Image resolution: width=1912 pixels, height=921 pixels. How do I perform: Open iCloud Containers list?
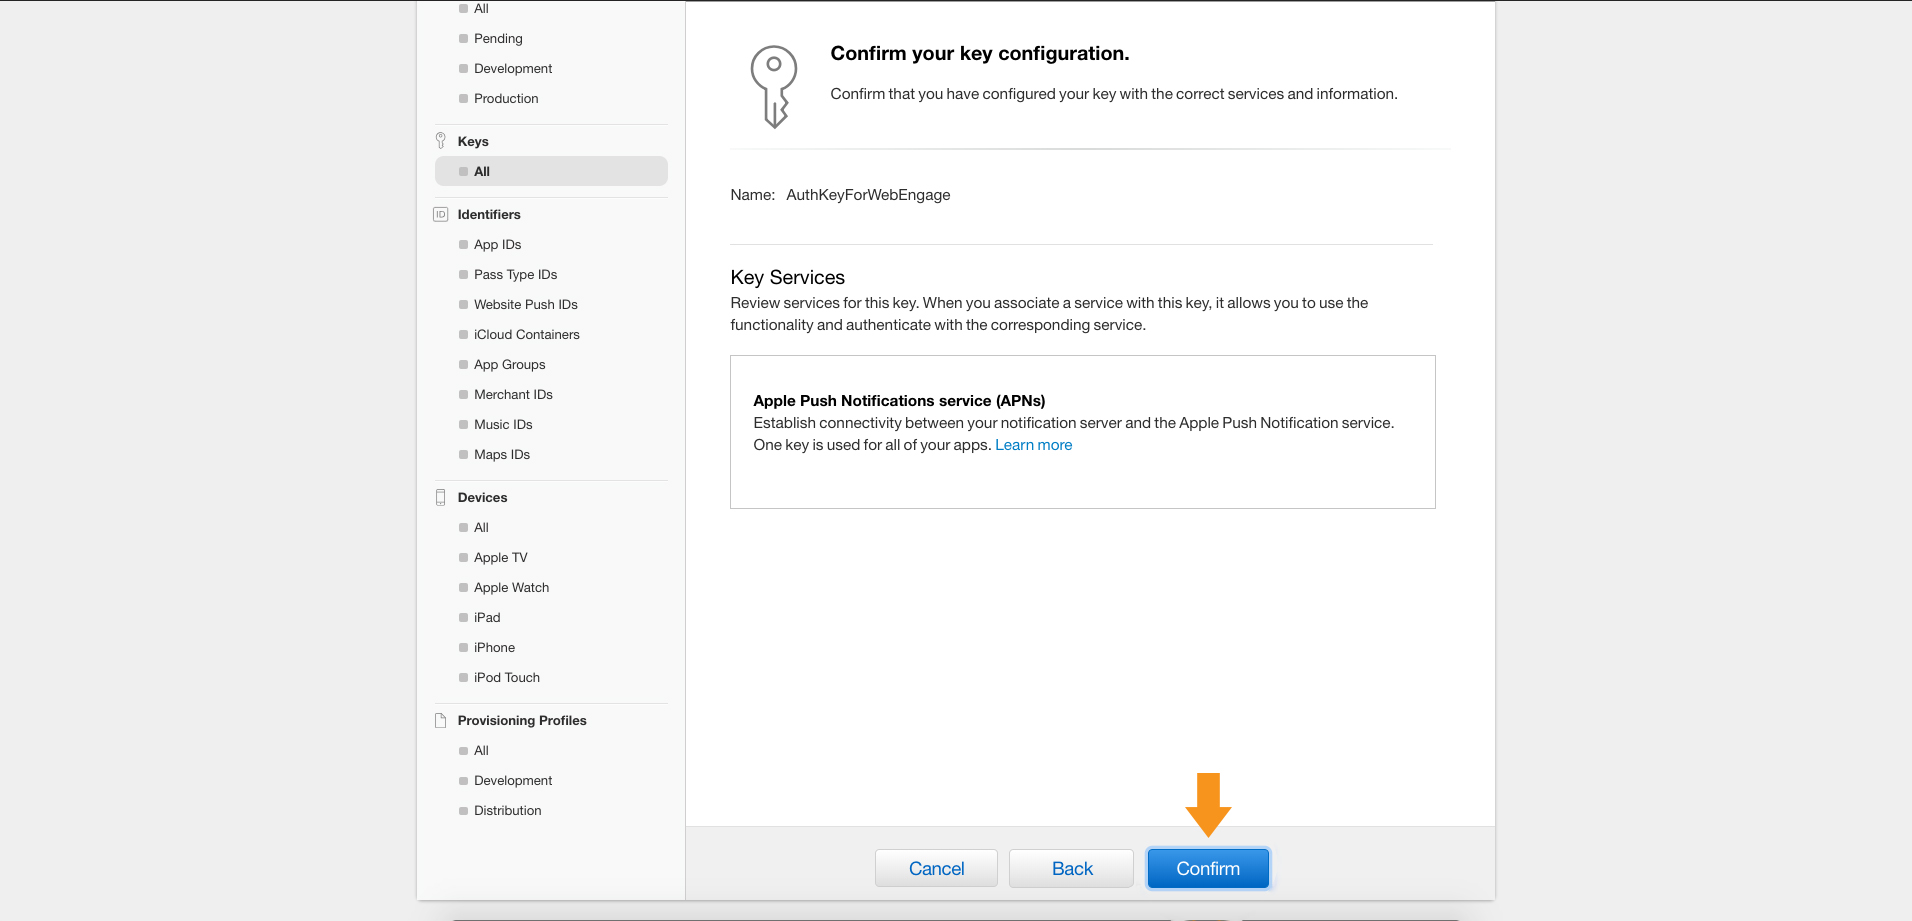click(526, 334)
